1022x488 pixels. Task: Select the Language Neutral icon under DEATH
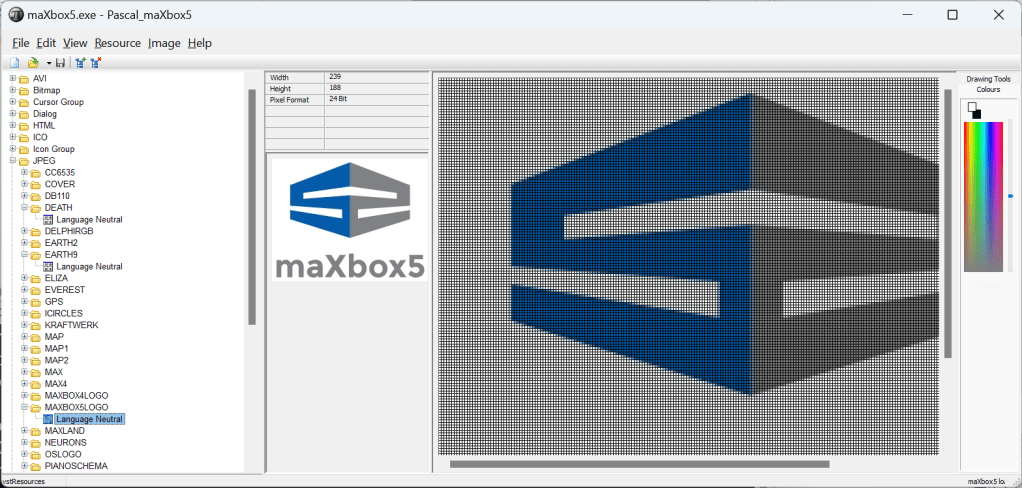48,219
